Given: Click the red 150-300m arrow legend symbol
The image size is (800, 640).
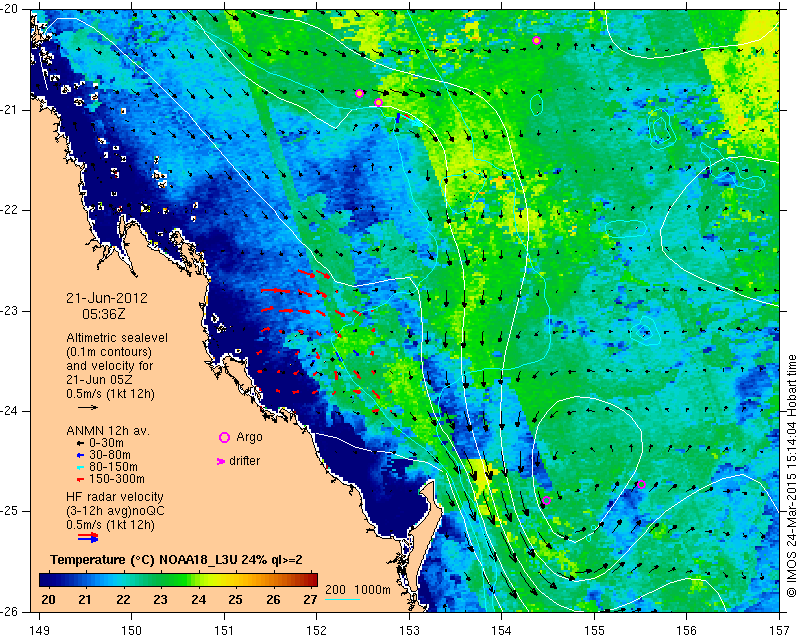Looking at the screenshot, I should 80,479.
